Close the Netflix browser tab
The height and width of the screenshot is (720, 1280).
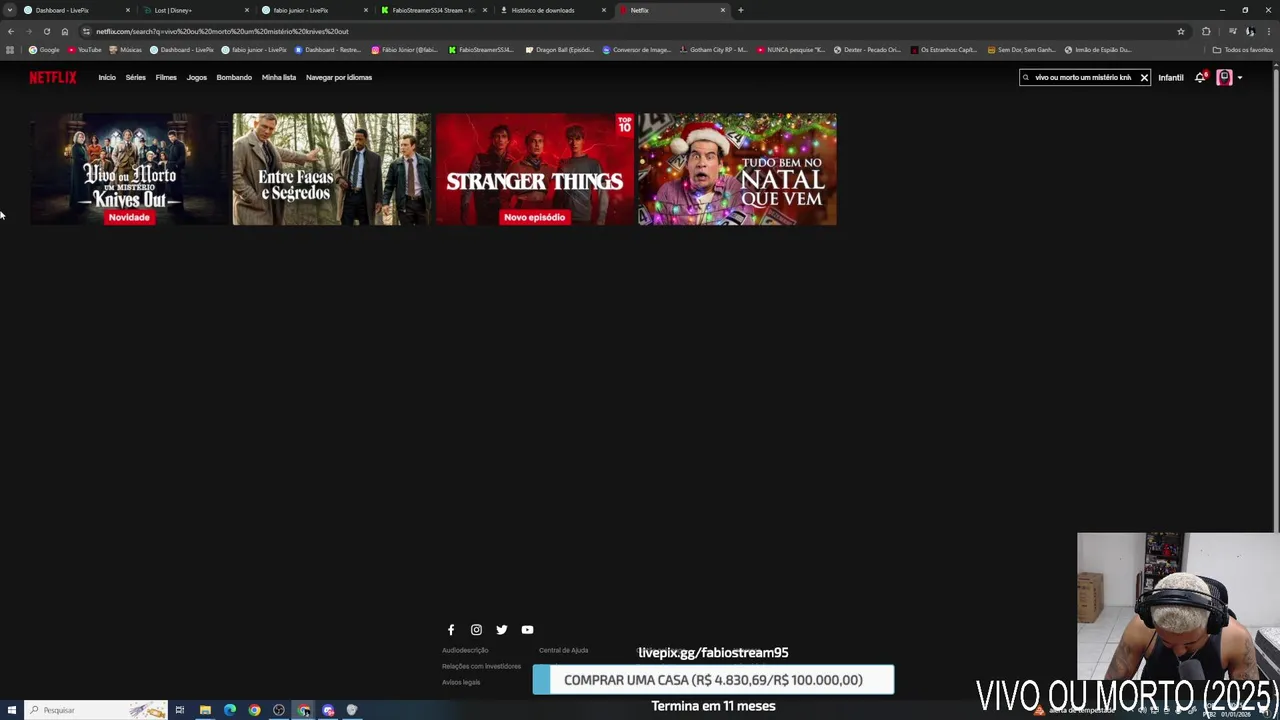(723, 10)
